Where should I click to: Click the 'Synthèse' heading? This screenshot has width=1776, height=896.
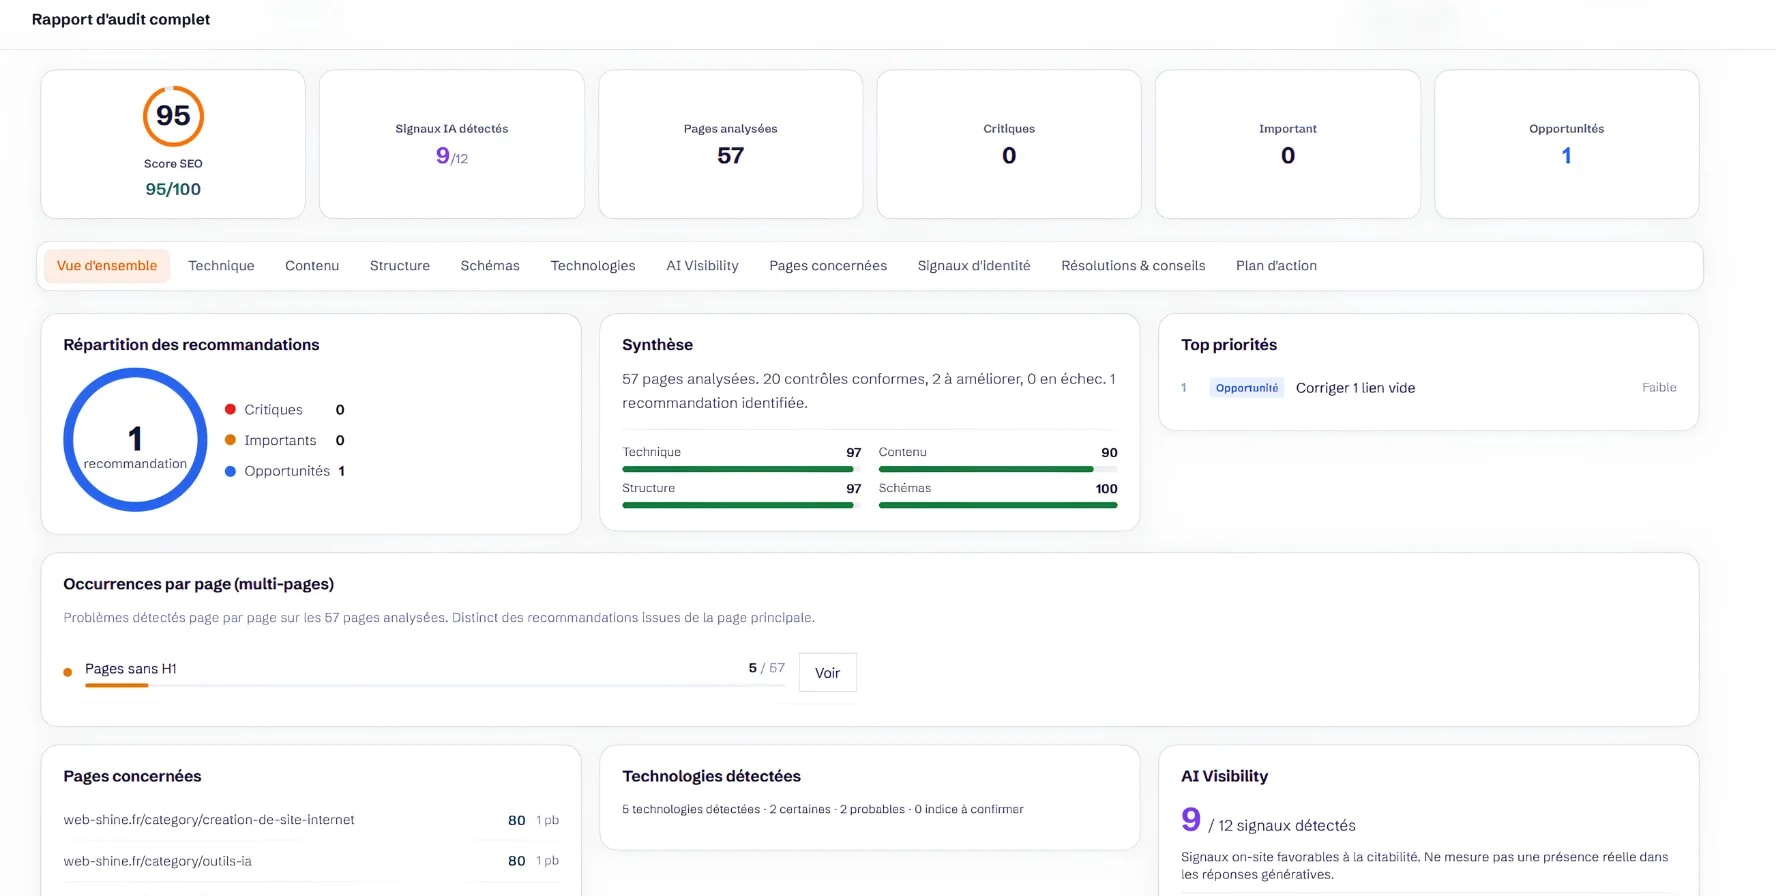[x=657, y=345]
